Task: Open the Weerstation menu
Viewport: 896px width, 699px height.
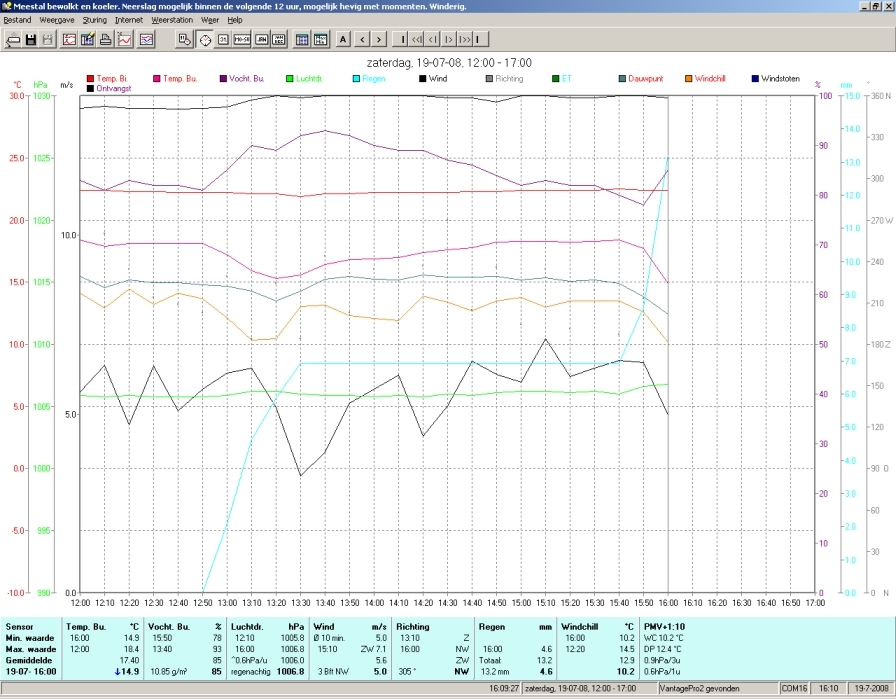Action: pos(172,20)
